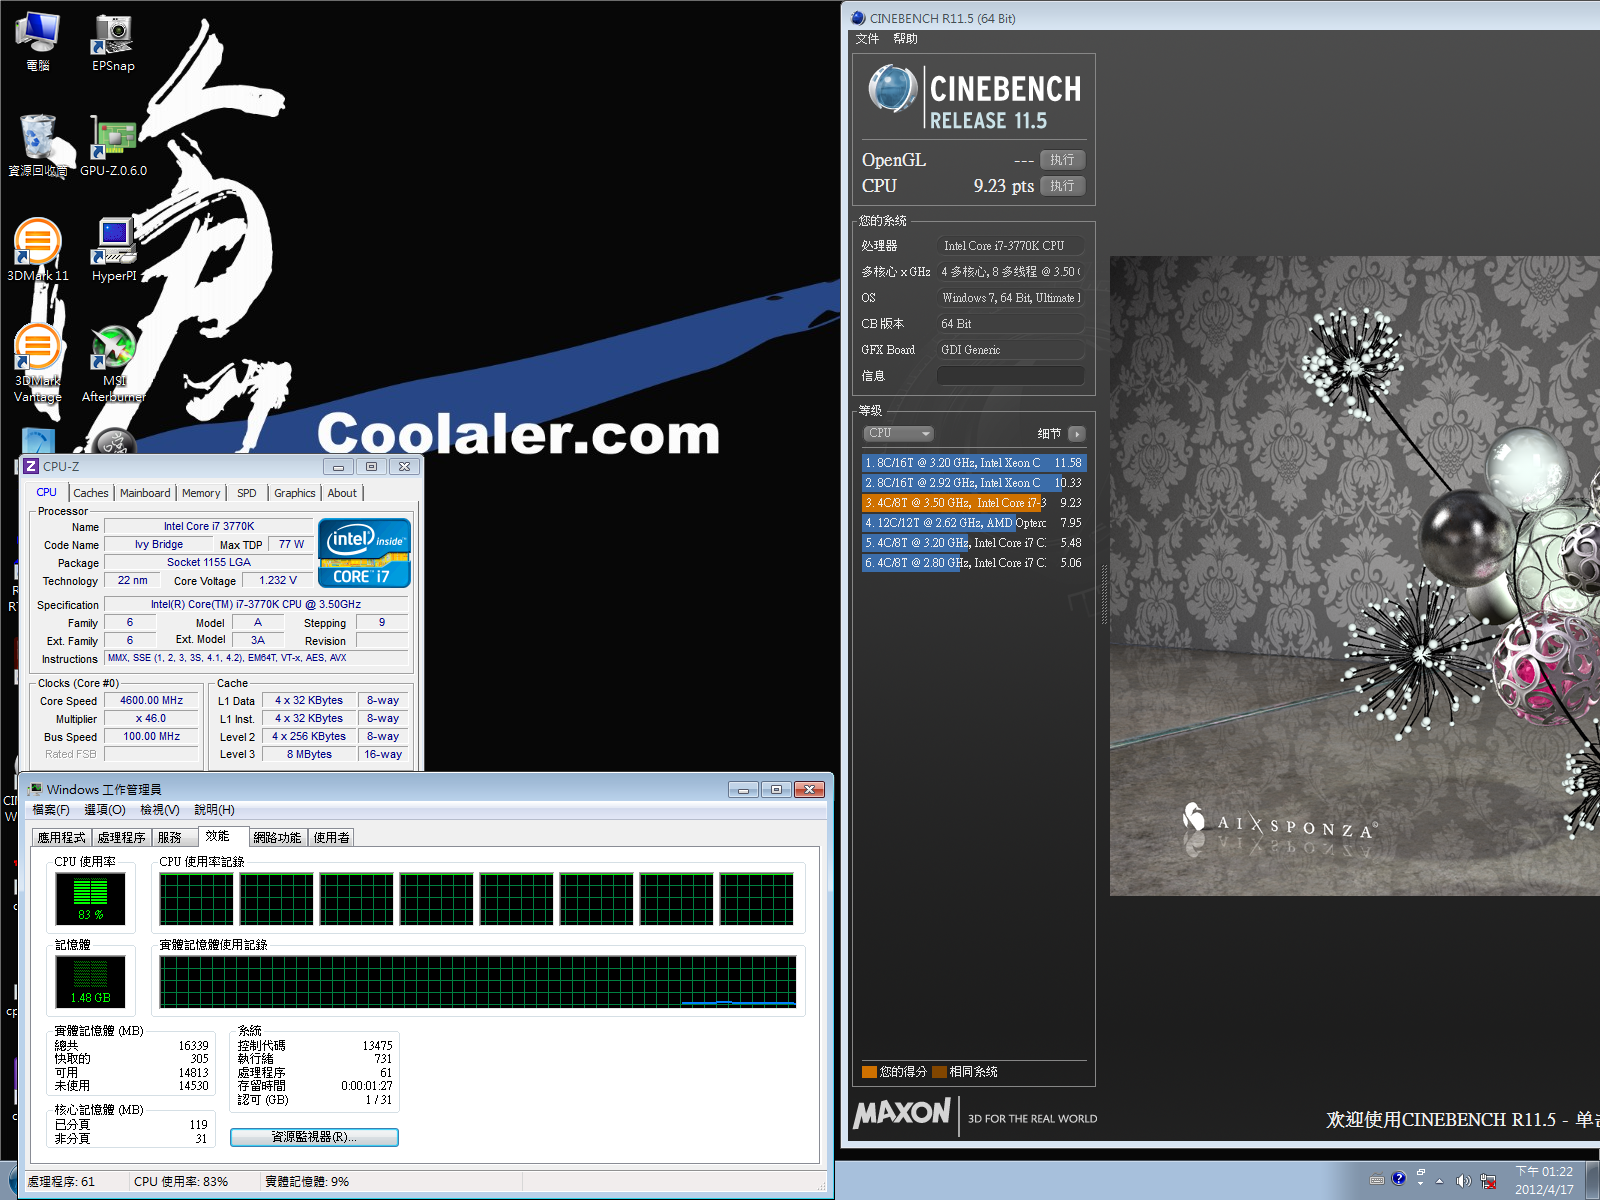Switch to the SPD tab in CPU-Z
The height and width of the screenshot is (1200, 1600).
[x=247, y=493]
